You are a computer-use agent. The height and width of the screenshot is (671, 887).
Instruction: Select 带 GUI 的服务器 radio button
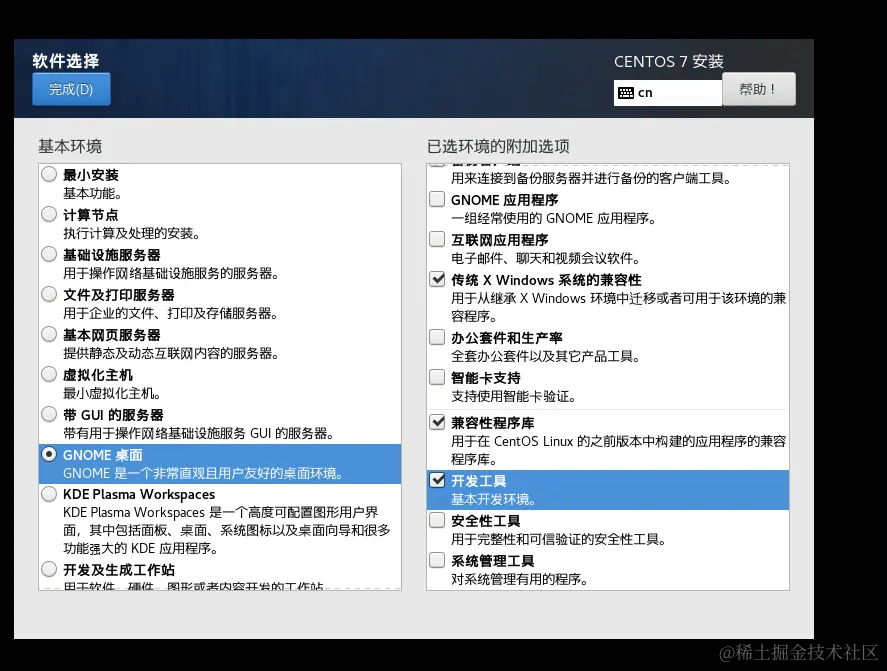[49, 415]
